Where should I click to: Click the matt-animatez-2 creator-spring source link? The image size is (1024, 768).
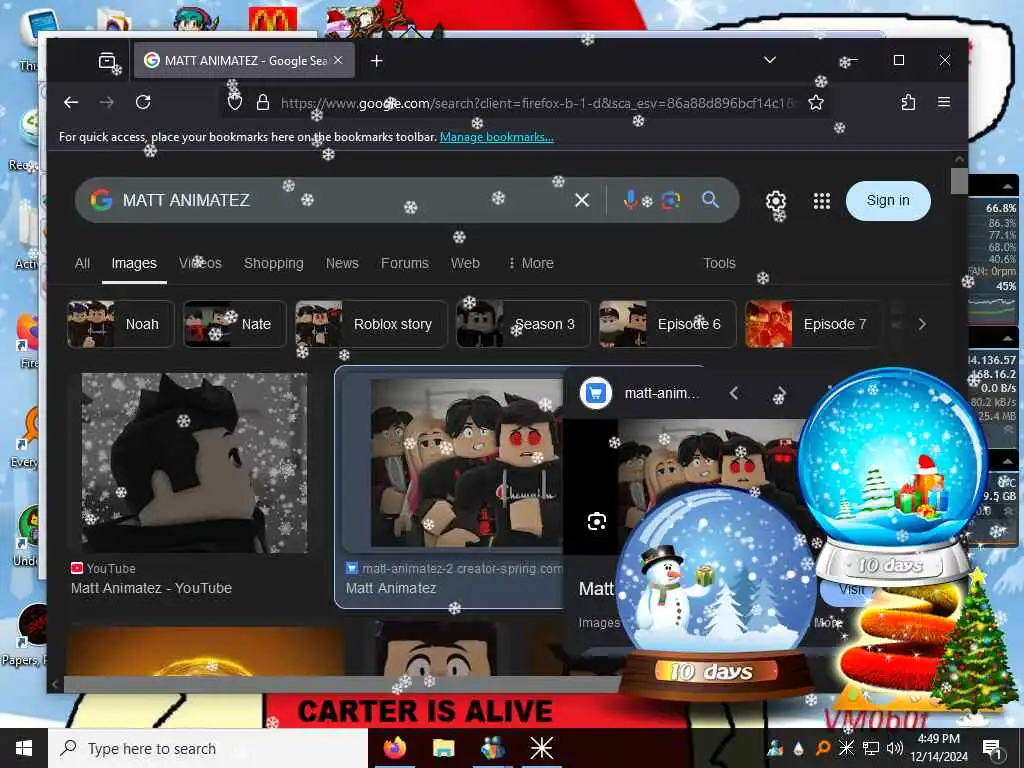(455, 569)
